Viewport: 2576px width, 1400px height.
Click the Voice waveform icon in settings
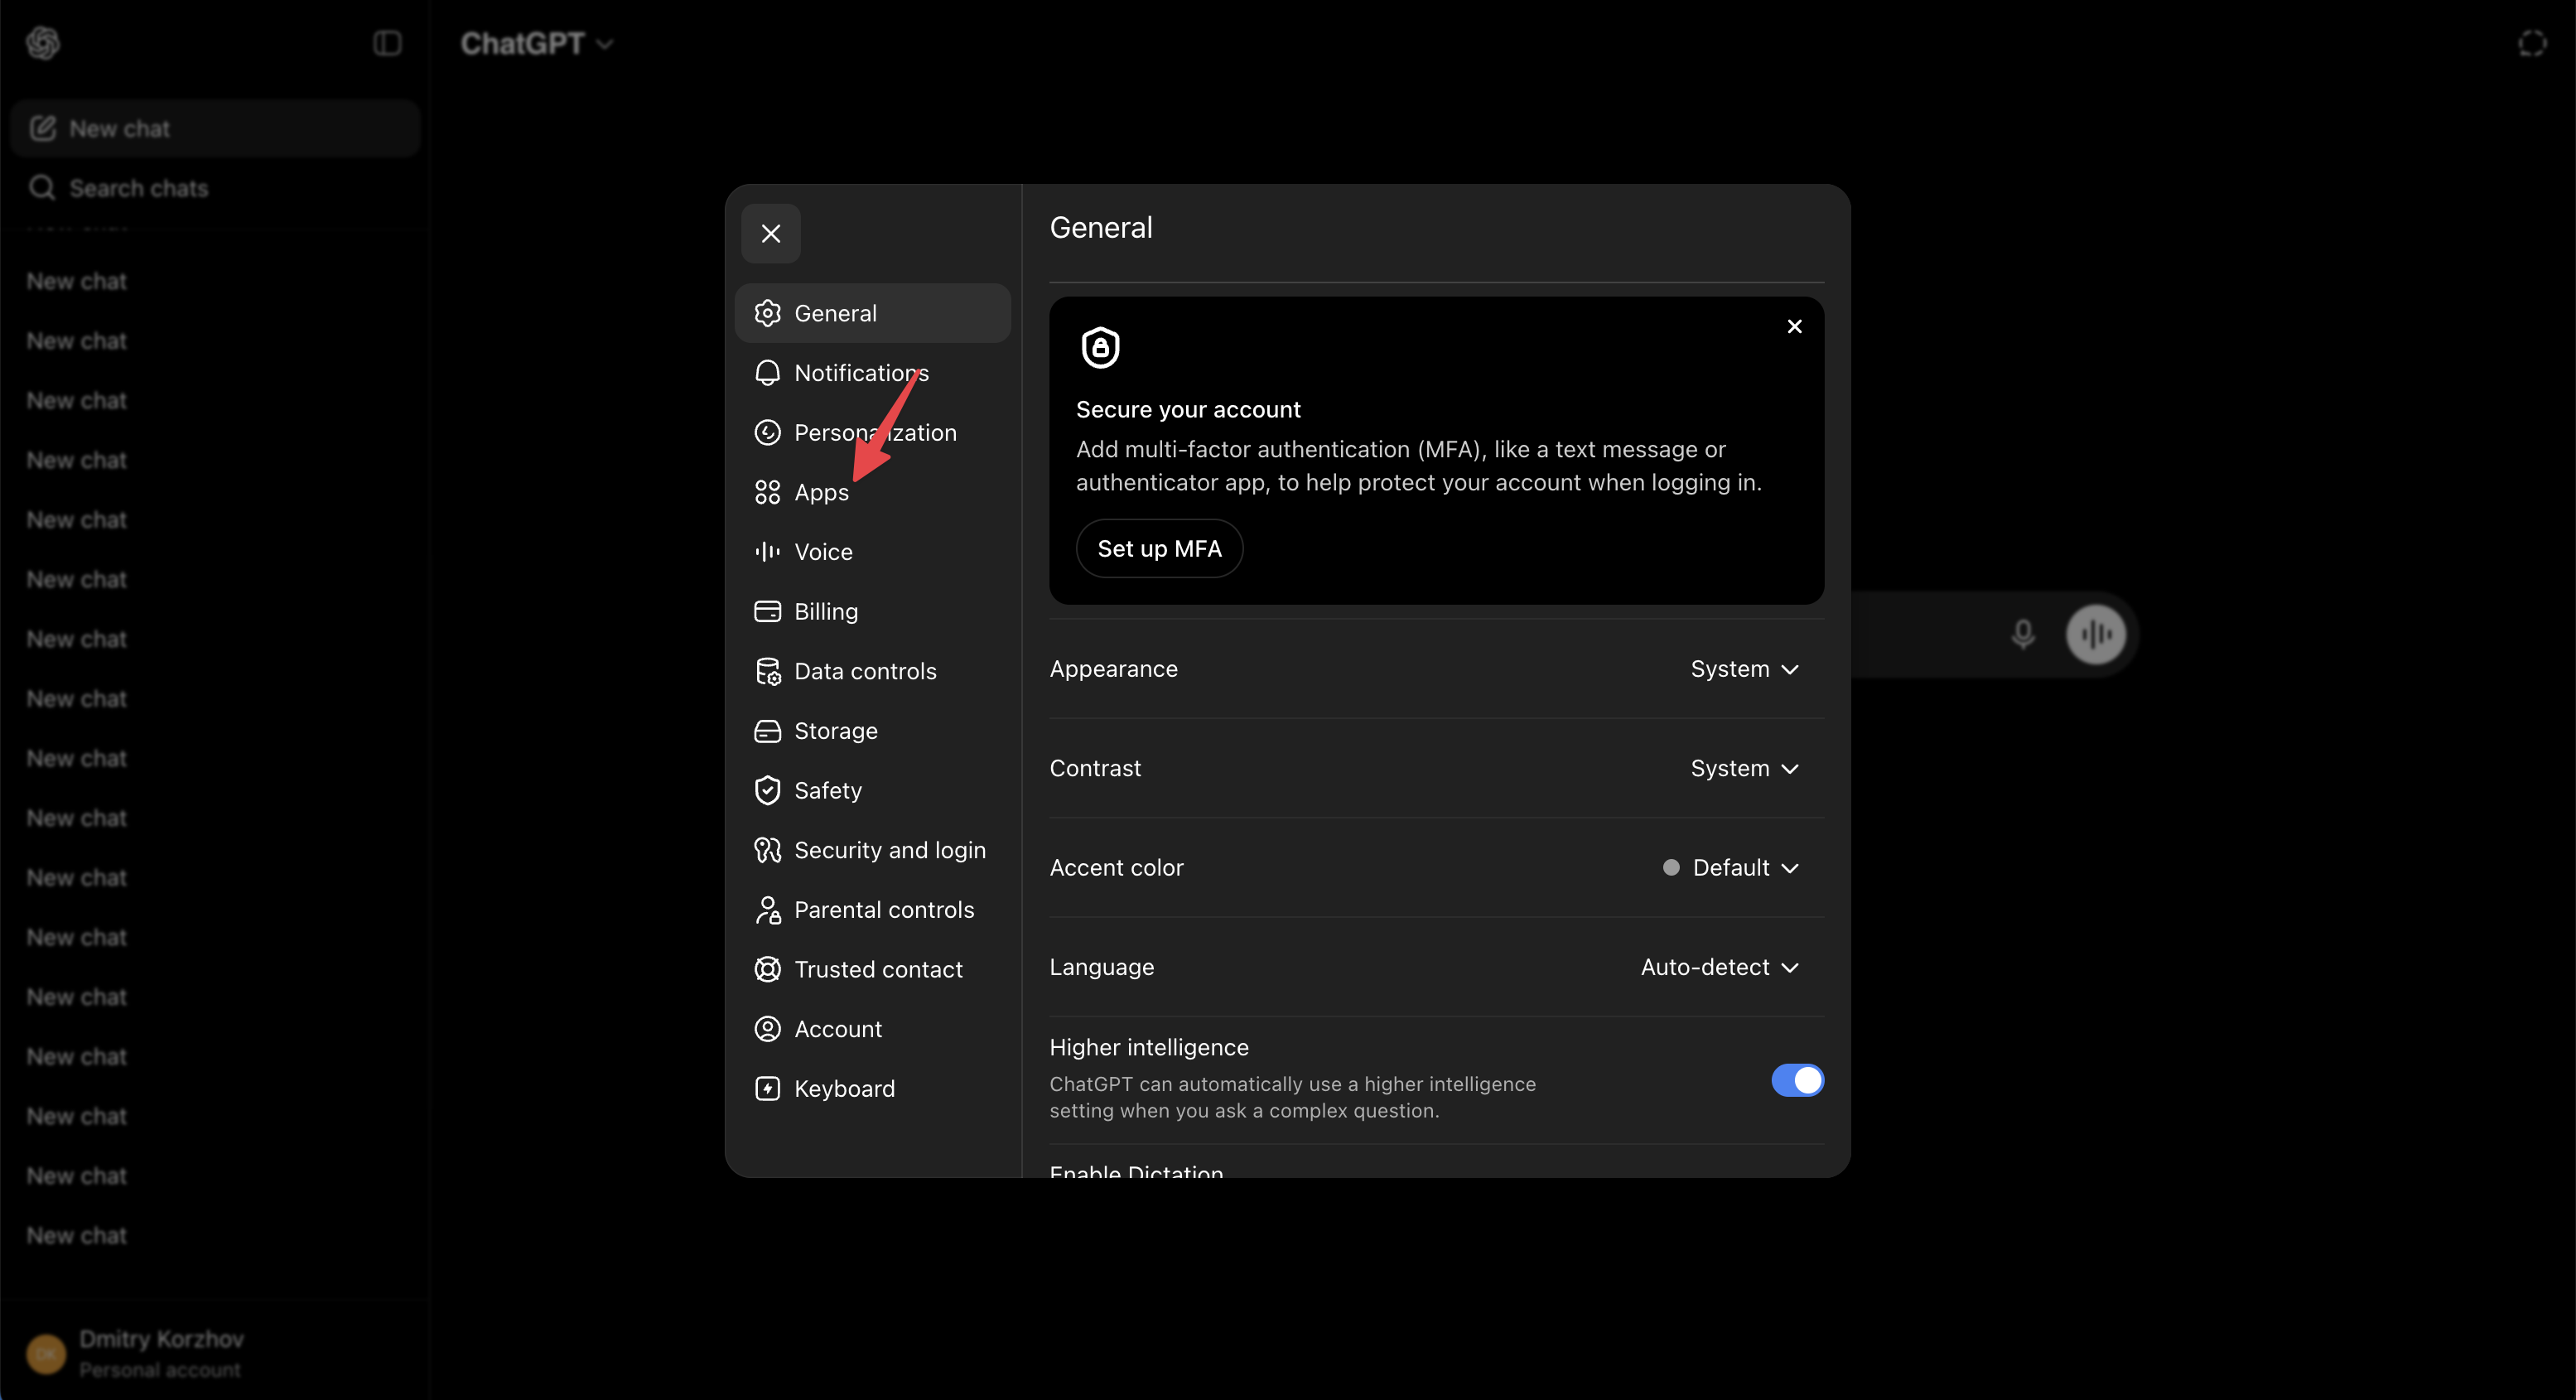(x=767, y=552)
